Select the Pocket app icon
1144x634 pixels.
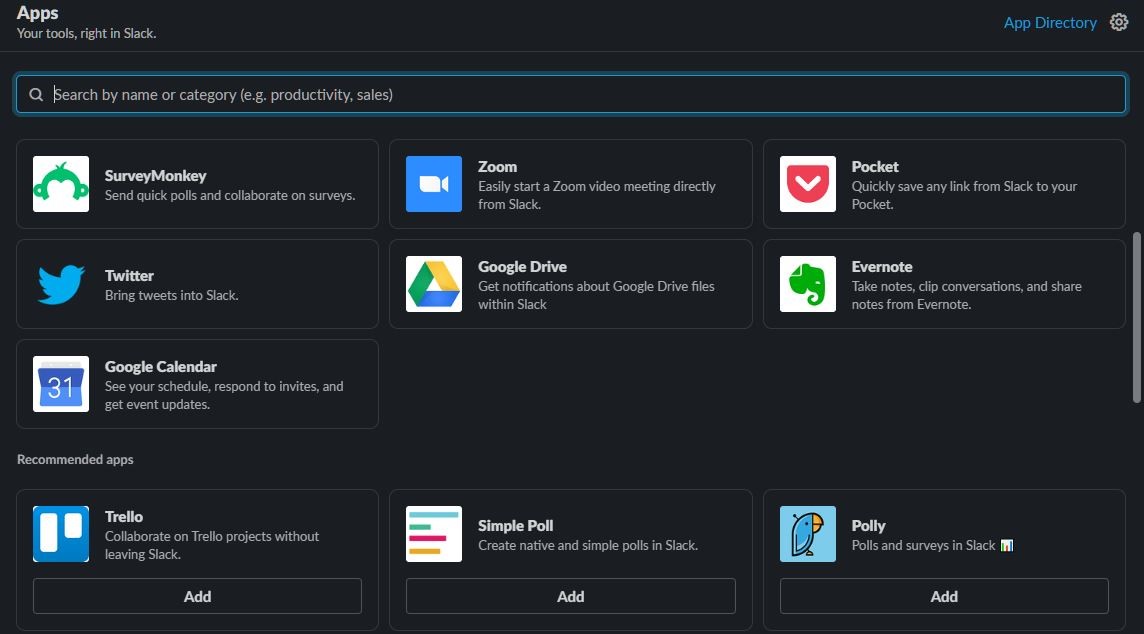pos(808,184)
